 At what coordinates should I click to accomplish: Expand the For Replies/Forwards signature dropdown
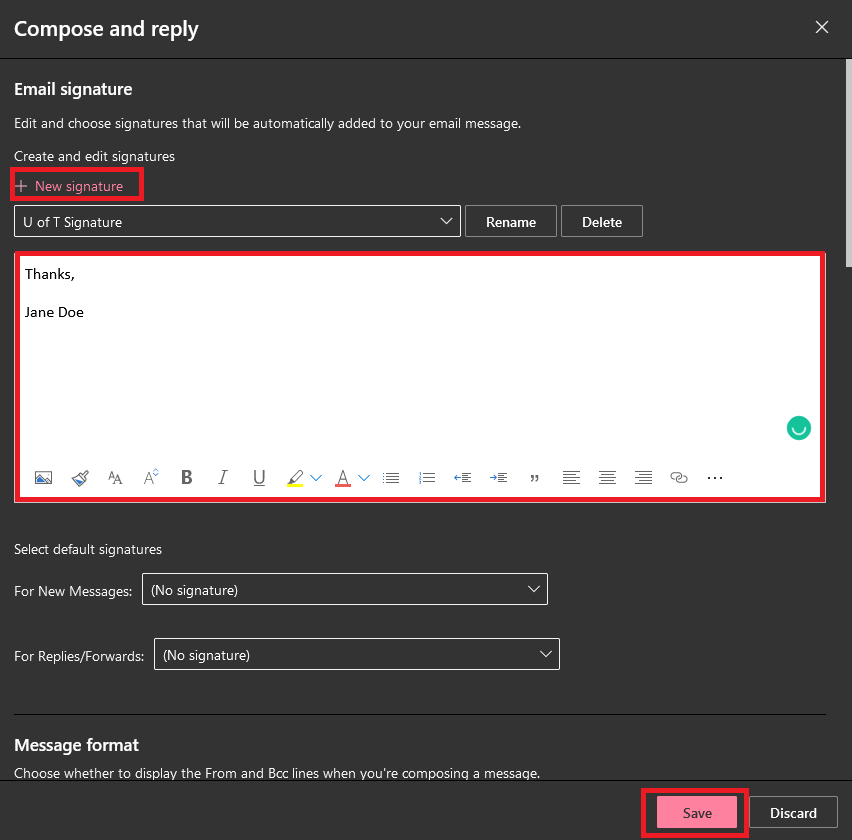(x=356, y=655)
